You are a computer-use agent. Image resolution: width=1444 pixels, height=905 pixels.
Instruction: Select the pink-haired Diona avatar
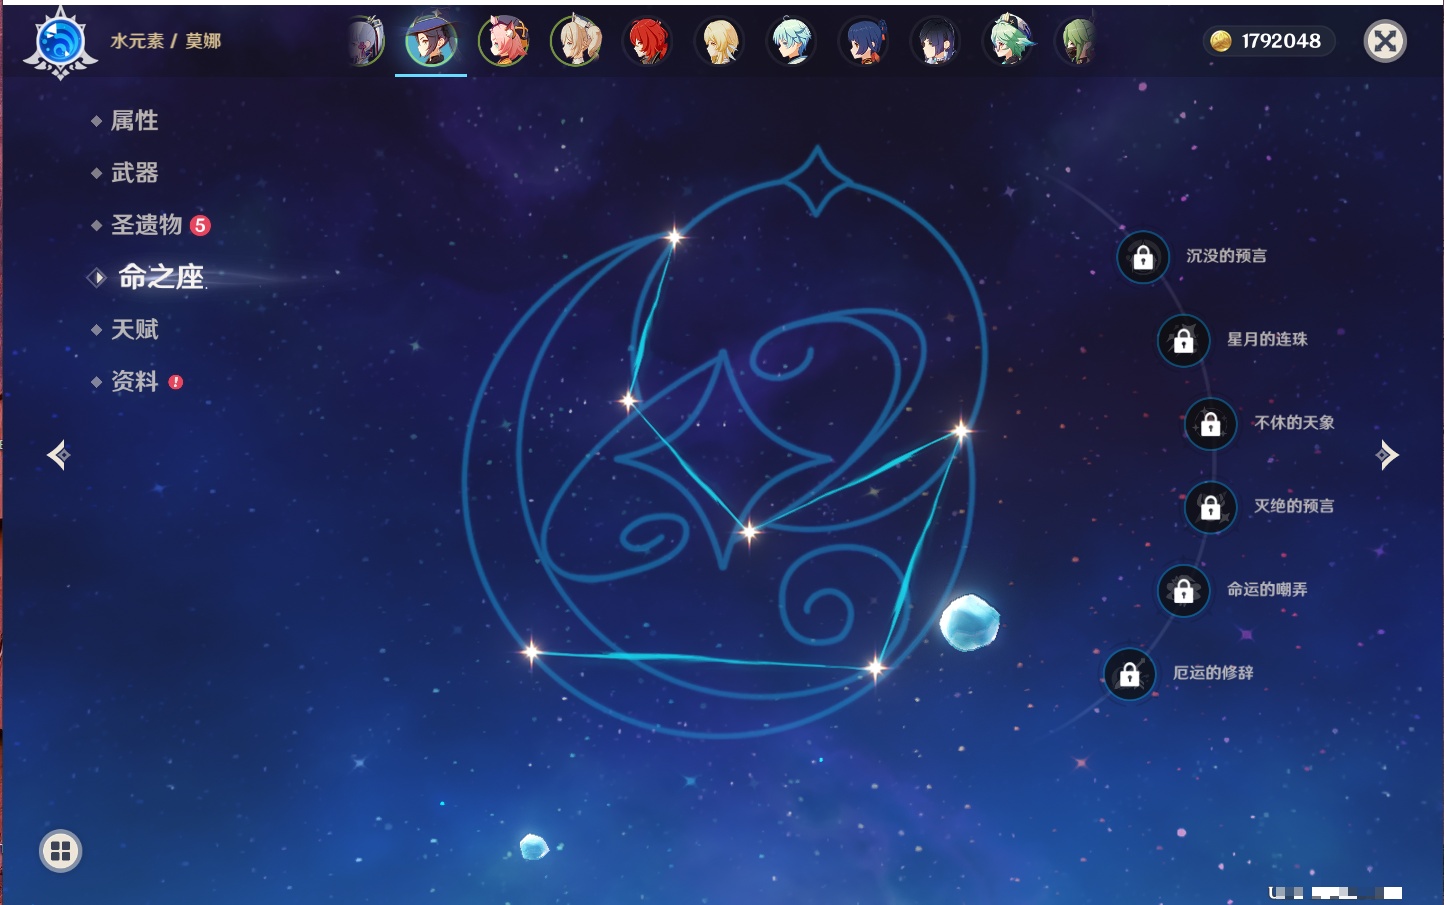(503, 41)
